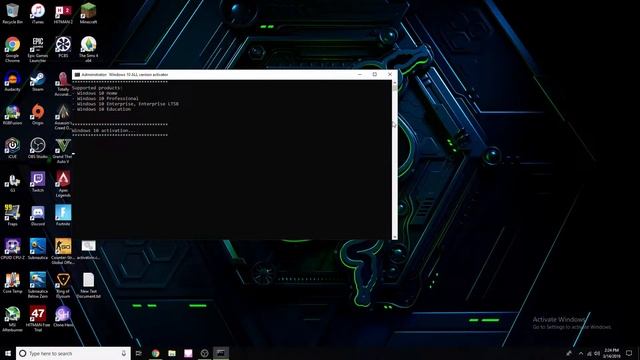Image resolution: width=640 pixels, height=360 pixels.
Task: Open the Clone Hero desktop shortcut
Action: [63, 317]
